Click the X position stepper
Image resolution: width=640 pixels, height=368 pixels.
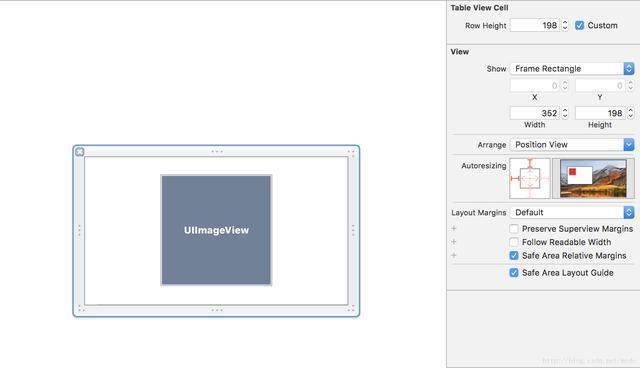pos(565,86)
